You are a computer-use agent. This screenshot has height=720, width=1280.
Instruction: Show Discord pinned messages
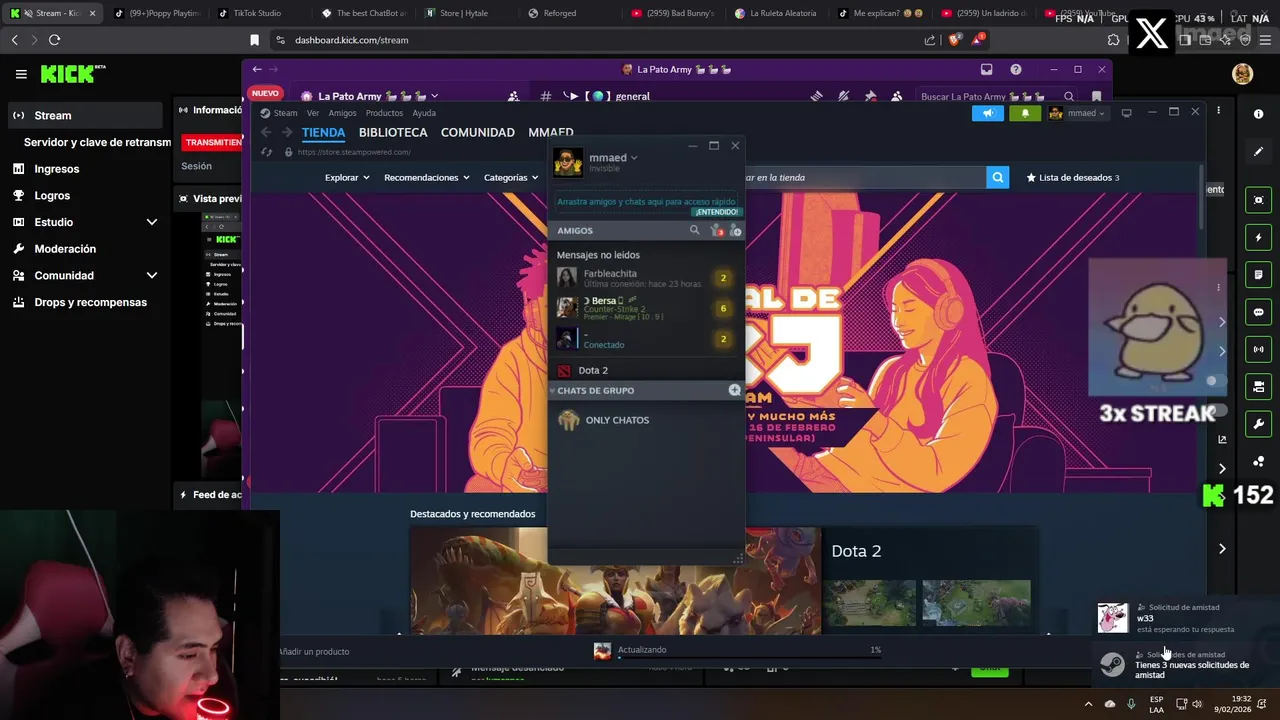[870, 96]
